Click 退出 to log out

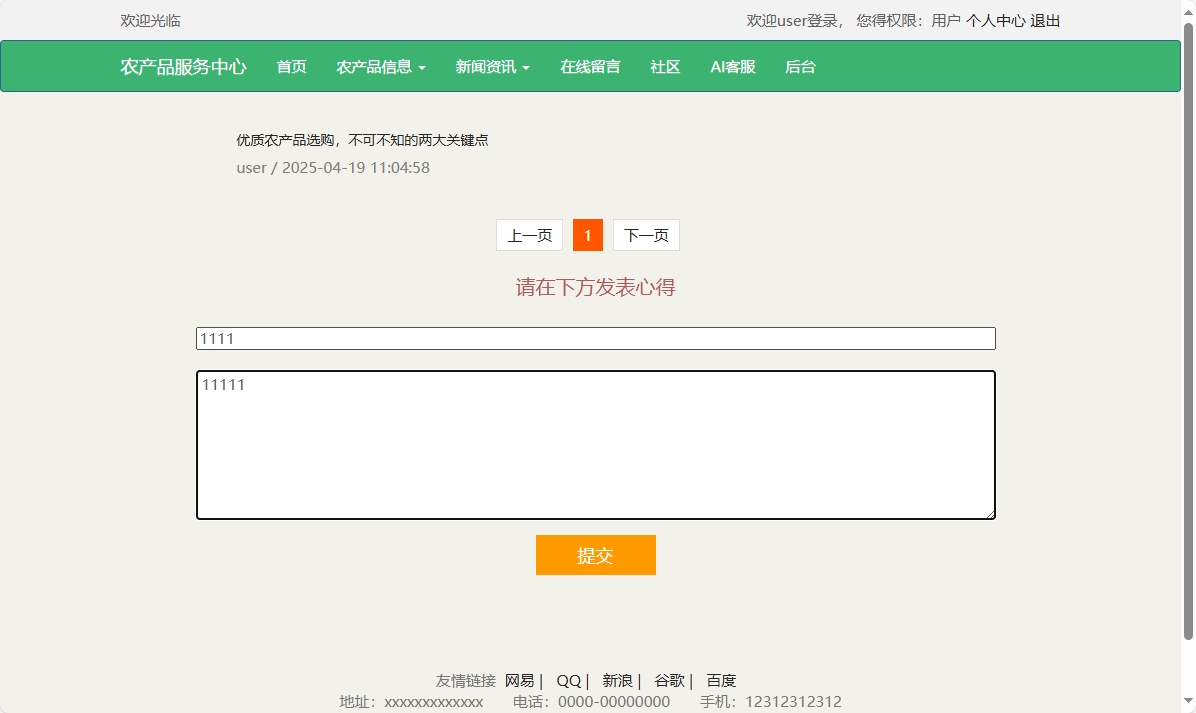pos(1047,20)
